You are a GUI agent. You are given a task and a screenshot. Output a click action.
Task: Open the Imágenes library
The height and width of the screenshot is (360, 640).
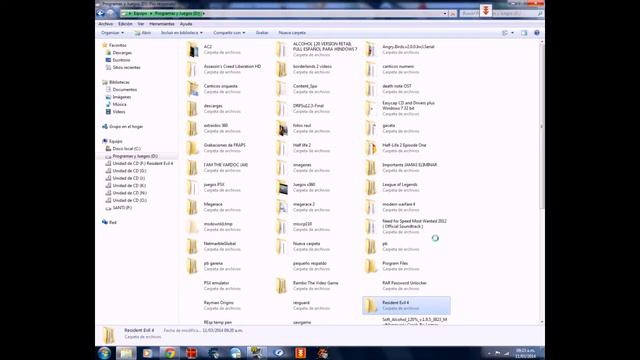[x=122, y=97]
